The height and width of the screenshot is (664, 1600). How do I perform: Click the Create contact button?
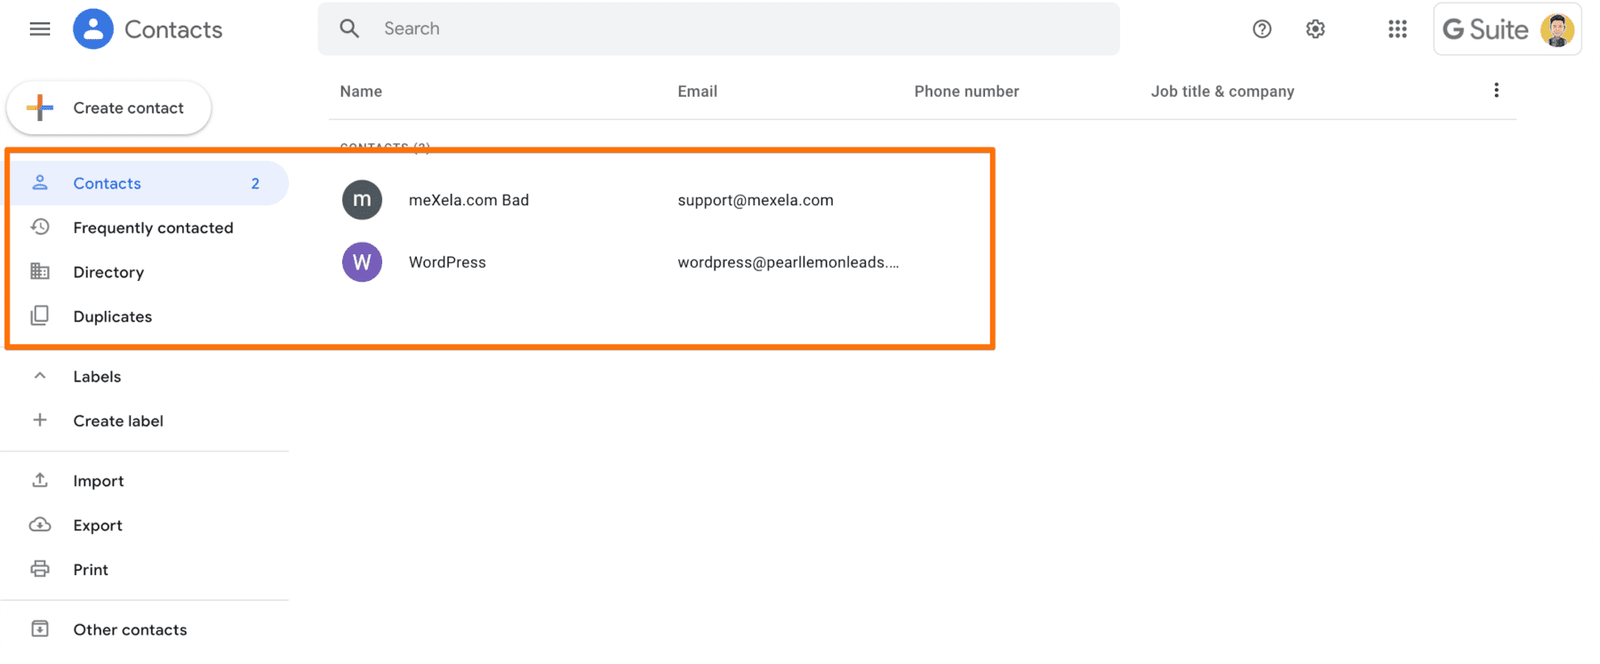tap(109, 107)
